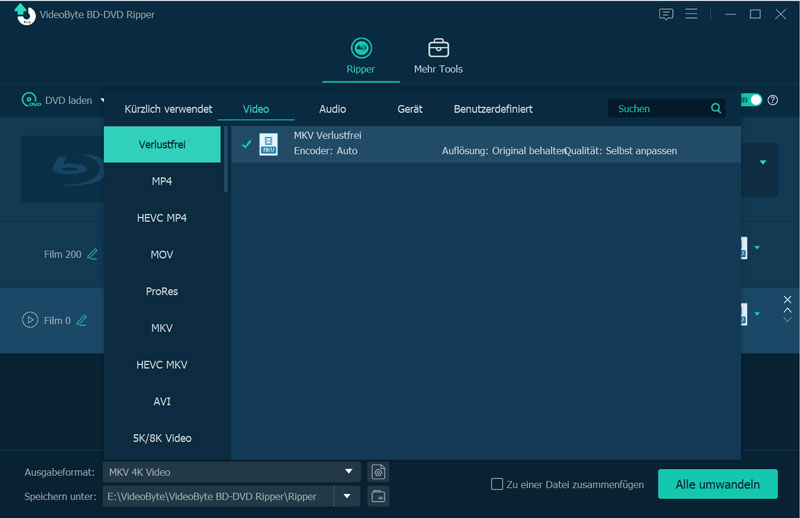Click the MKV Verlustfrei format icon
800x518 pixels.
point(268,144)
